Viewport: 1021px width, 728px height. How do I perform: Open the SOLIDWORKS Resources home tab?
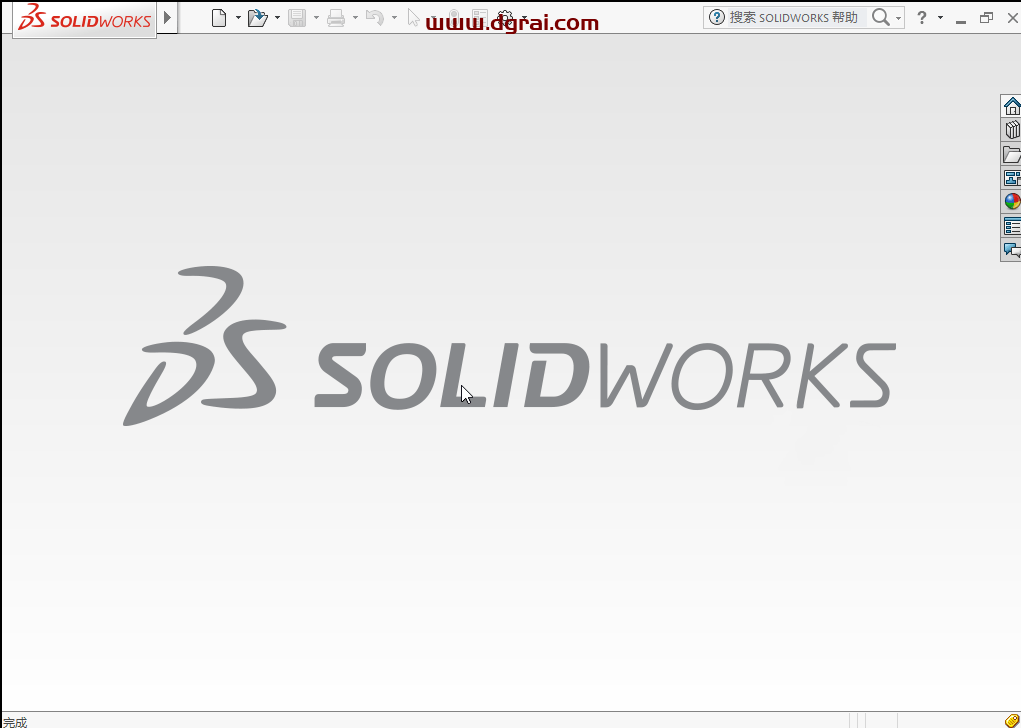(x=1011, y=105)
